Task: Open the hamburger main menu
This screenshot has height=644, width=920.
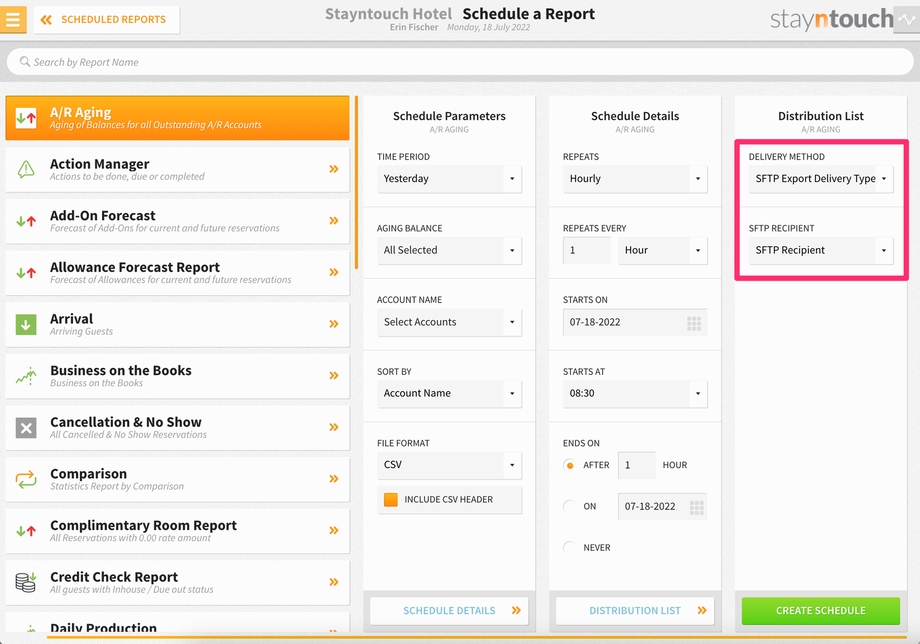Action: click(13, 19)
